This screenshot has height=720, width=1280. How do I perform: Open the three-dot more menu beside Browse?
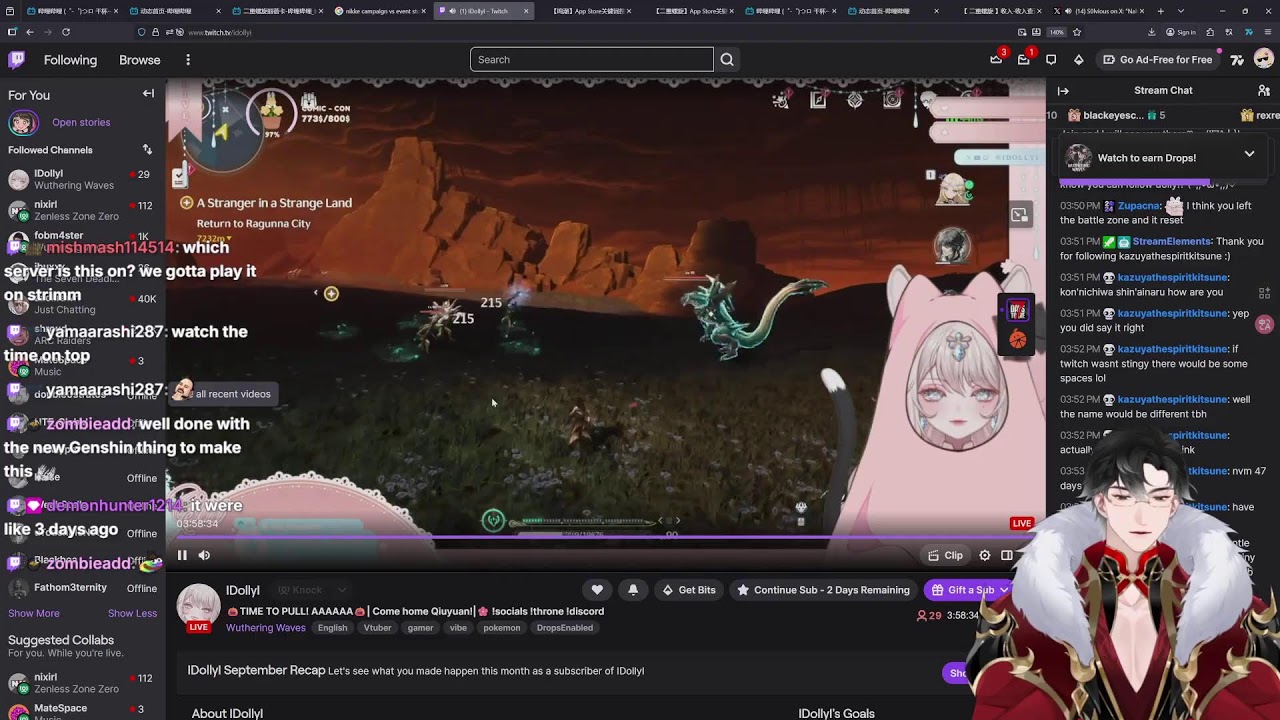pyautogui.click(x=188, y=60)
